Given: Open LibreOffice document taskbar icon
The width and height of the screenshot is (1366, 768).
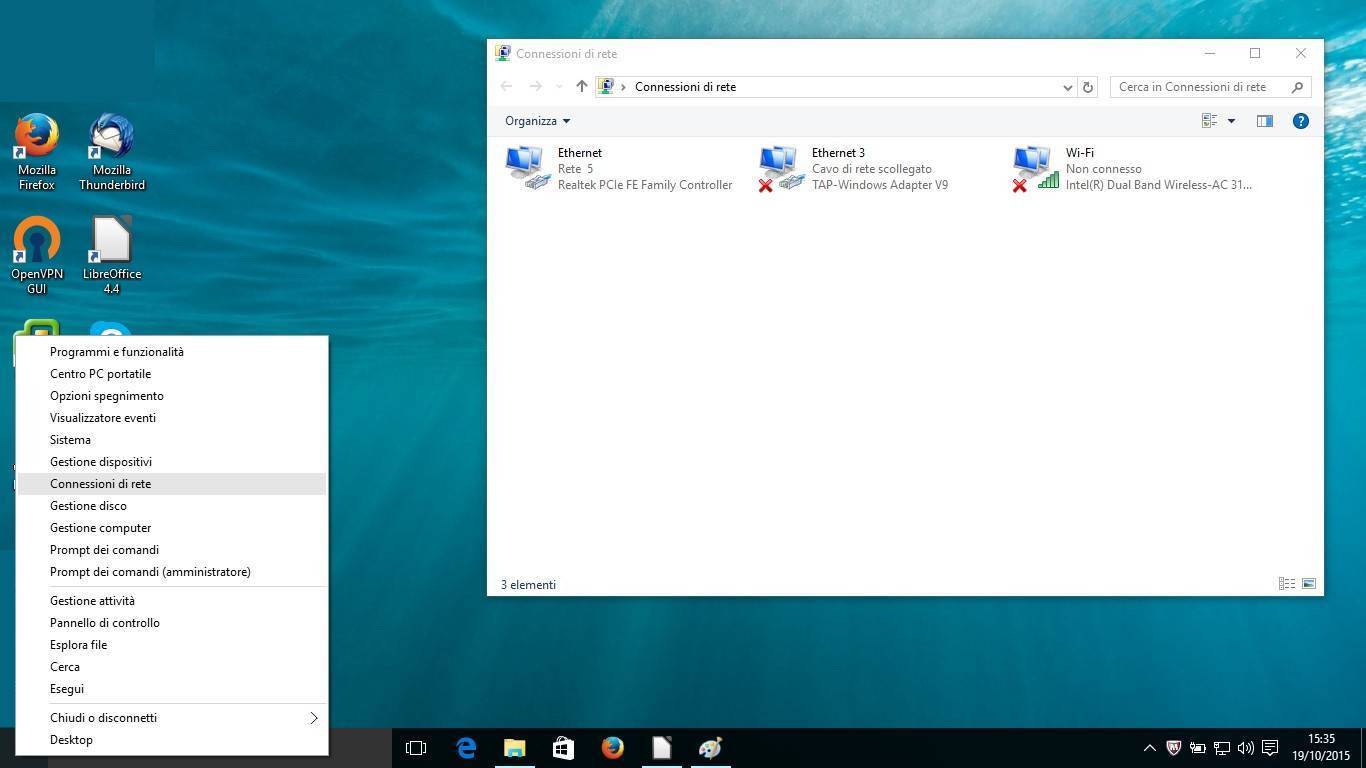Looking at the screenshot, I should (x=662, y=748).
